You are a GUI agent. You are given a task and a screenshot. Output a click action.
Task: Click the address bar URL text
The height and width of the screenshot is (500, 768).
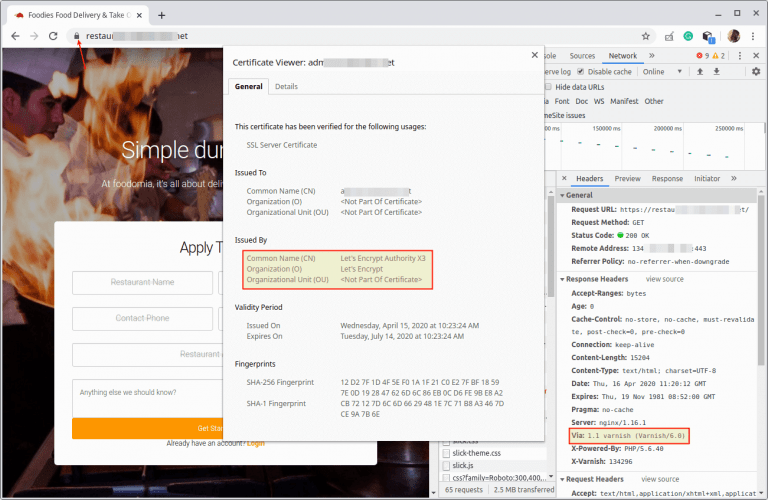pos(137,36)
